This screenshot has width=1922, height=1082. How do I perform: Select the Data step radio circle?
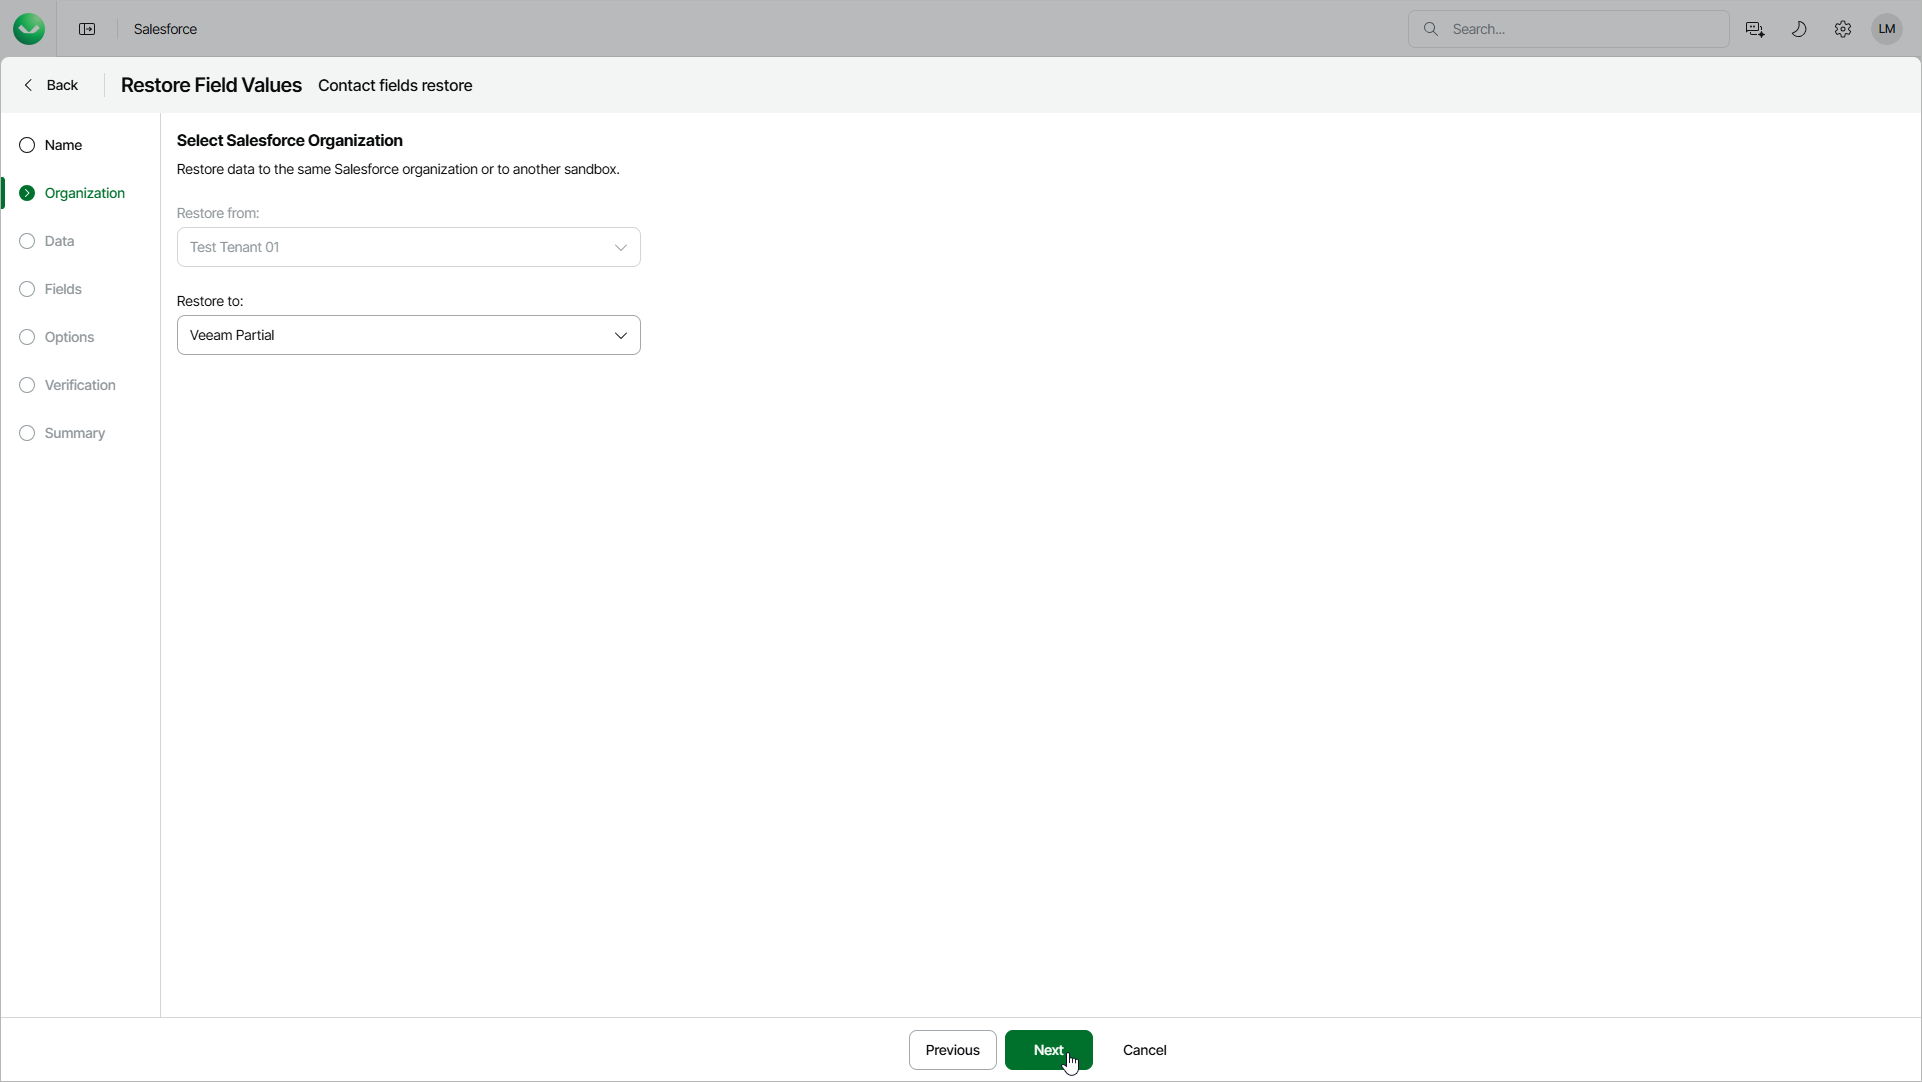coord(27,241)
